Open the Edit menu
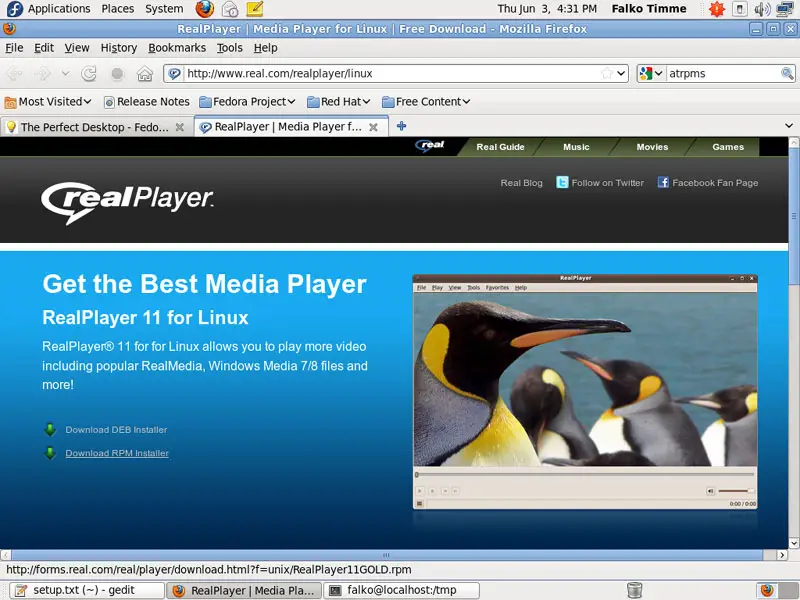 point(44,48)
